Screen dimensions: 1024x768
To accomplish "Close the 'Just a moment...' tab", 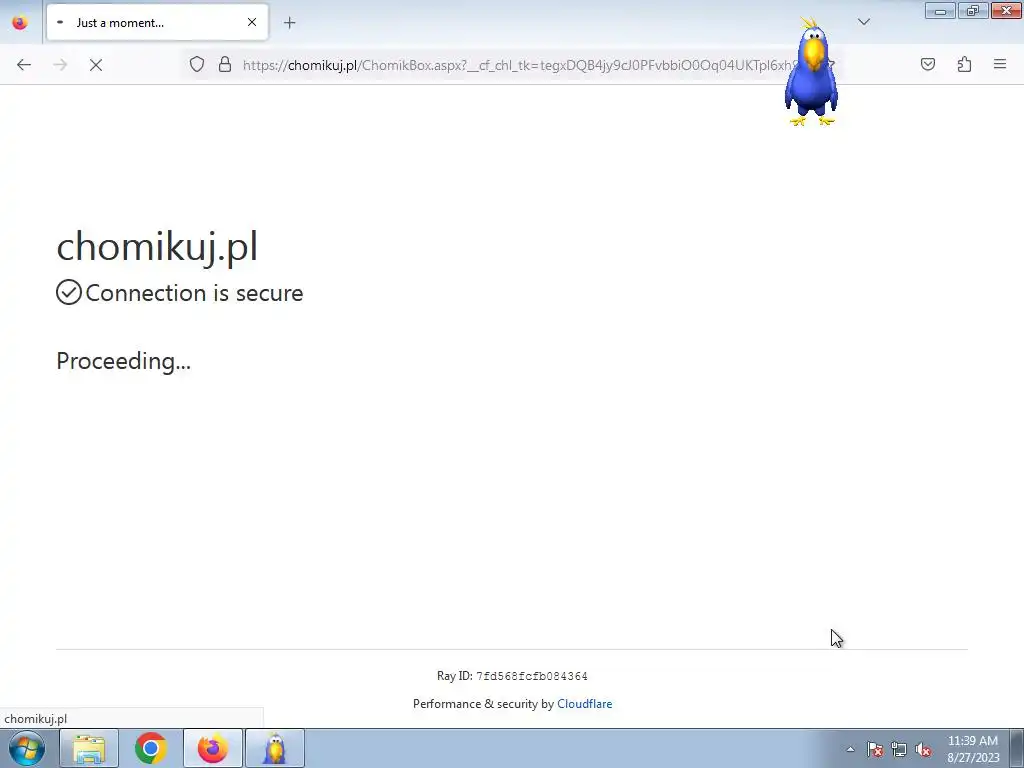I will tap(252, 22).
